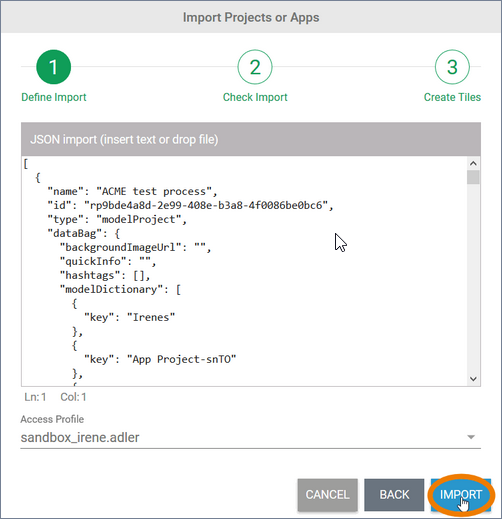Click the sandbox_irene.adler profile value
502x519 pixels.
point(80,437)
